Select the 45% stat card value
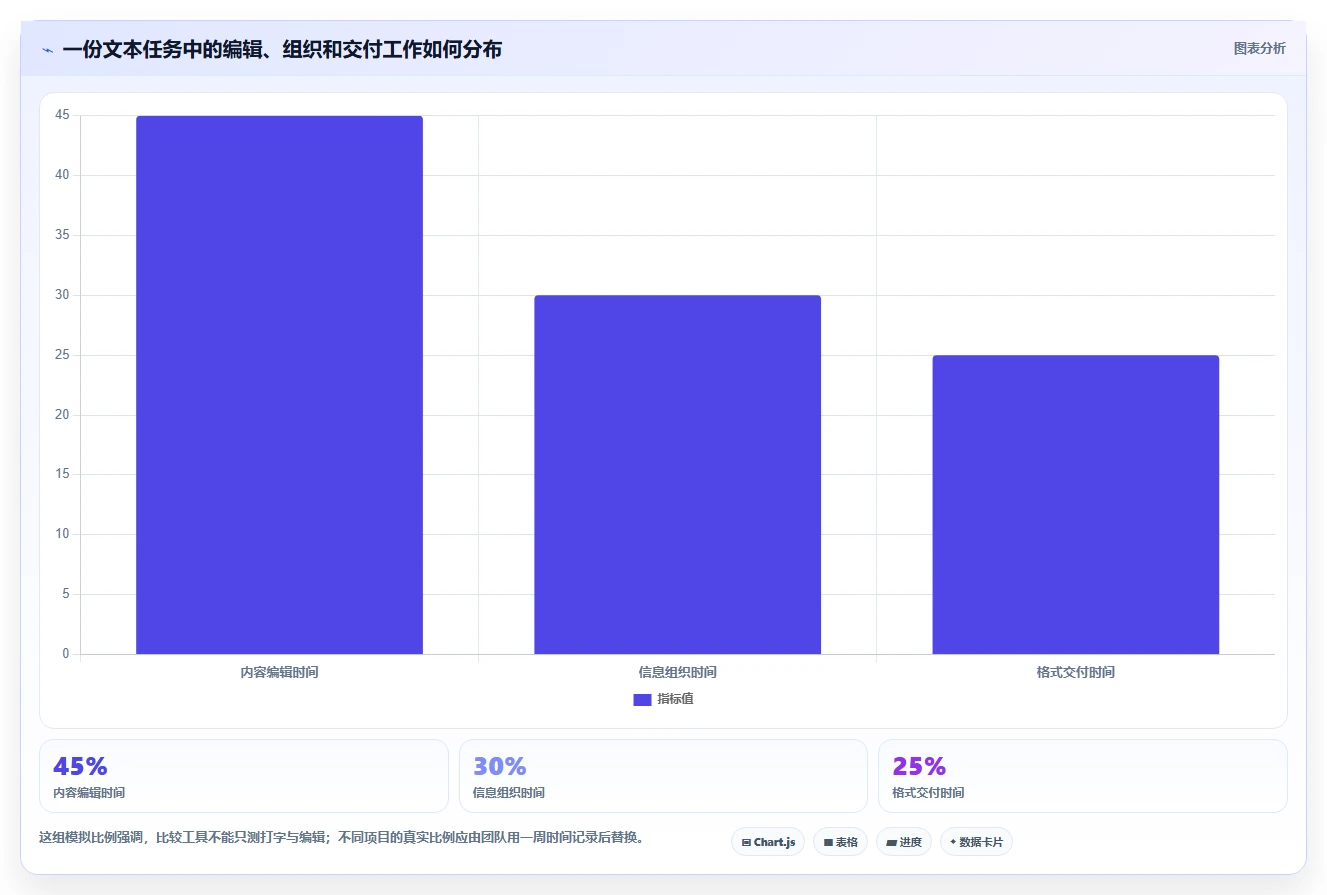Screen dimensions: 1327x895 coord(80,767)
